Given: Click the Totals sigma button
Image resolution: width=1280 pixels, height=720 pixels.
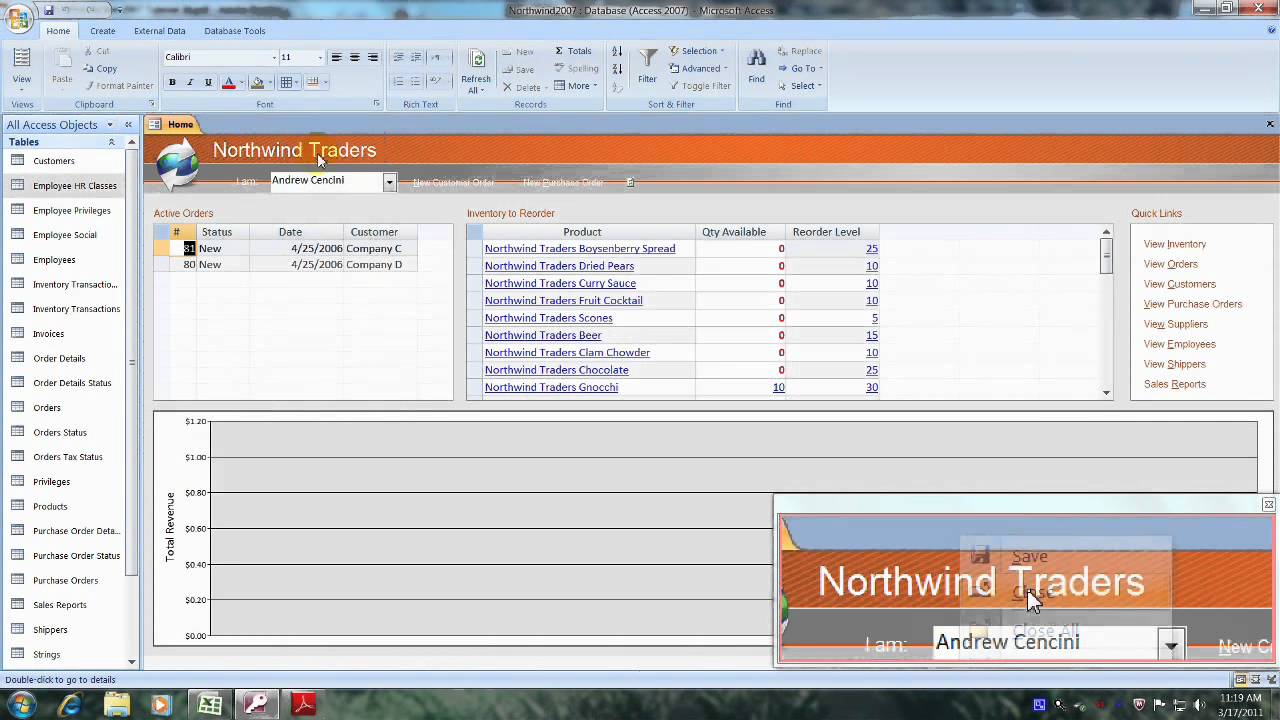Looking at the screenshot, I should coord(573,51).
